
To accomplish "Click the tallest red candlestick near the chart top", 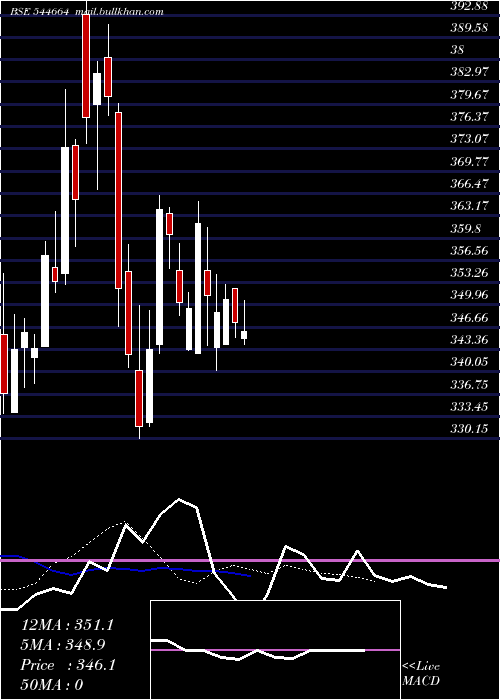I will (86, 66).
